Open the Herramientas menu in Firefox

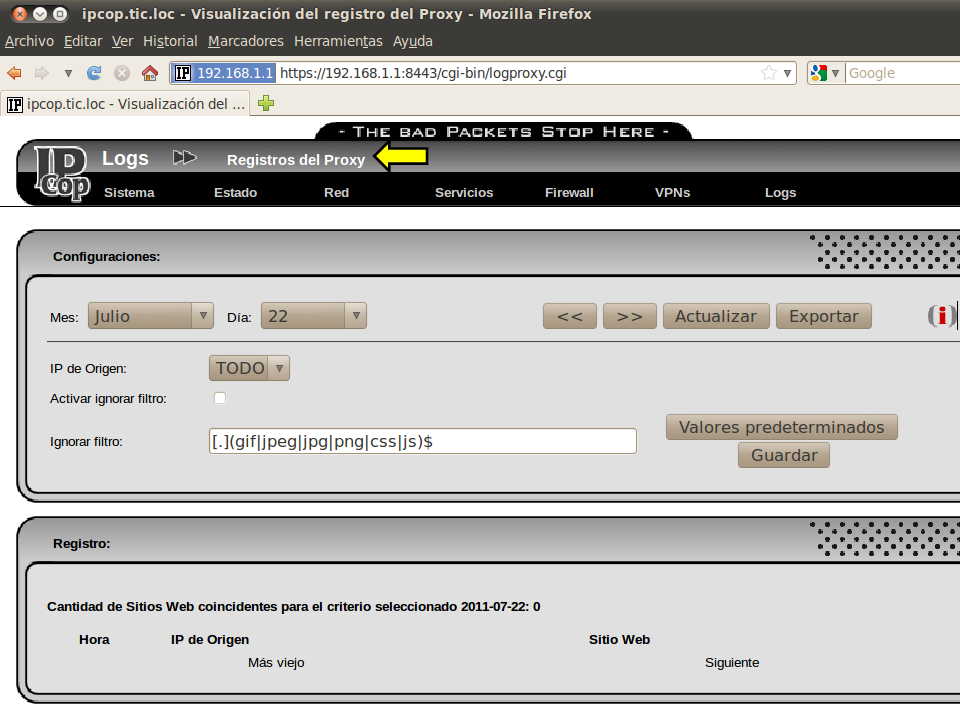[338, 41]
